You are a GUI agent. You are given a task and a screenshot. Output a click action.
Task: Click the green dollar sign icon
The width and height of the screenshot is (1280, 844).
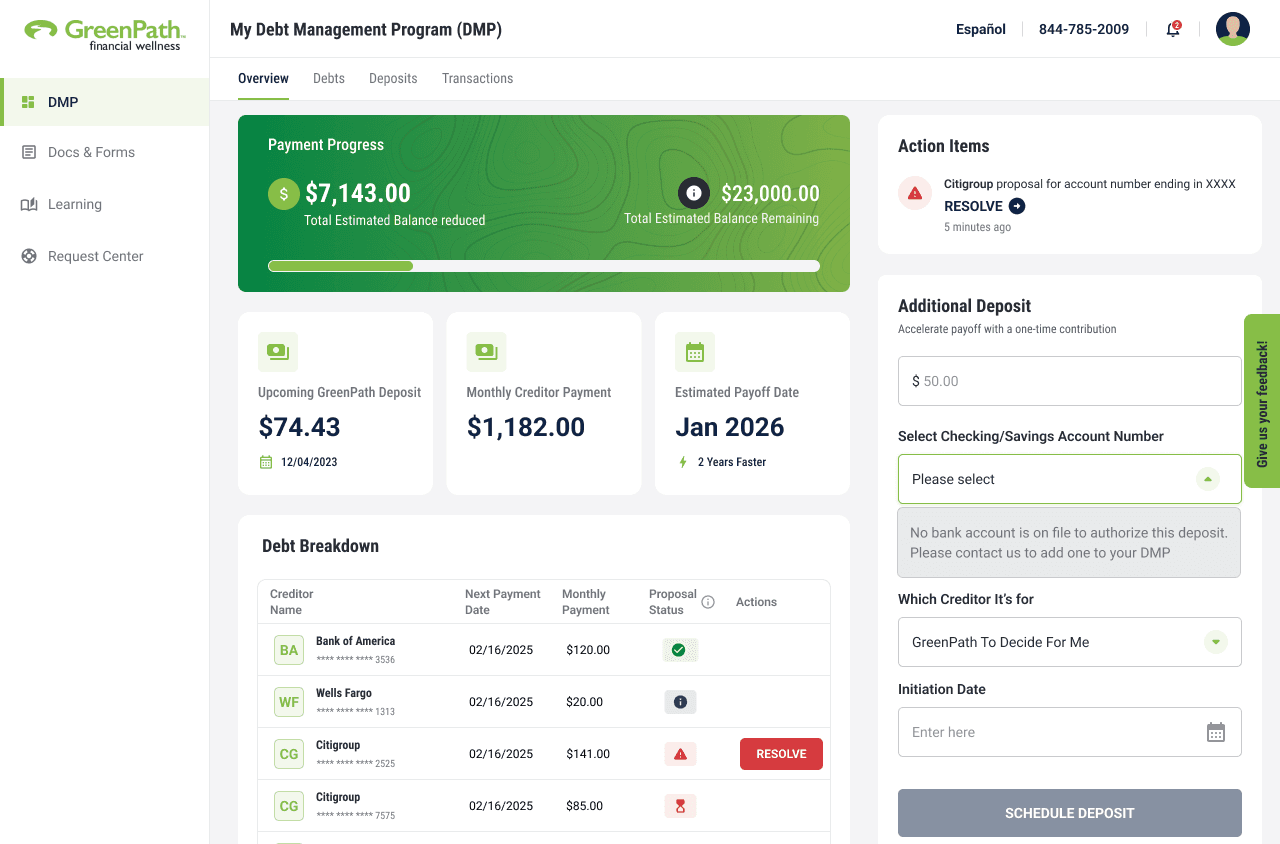click(284, 194)
